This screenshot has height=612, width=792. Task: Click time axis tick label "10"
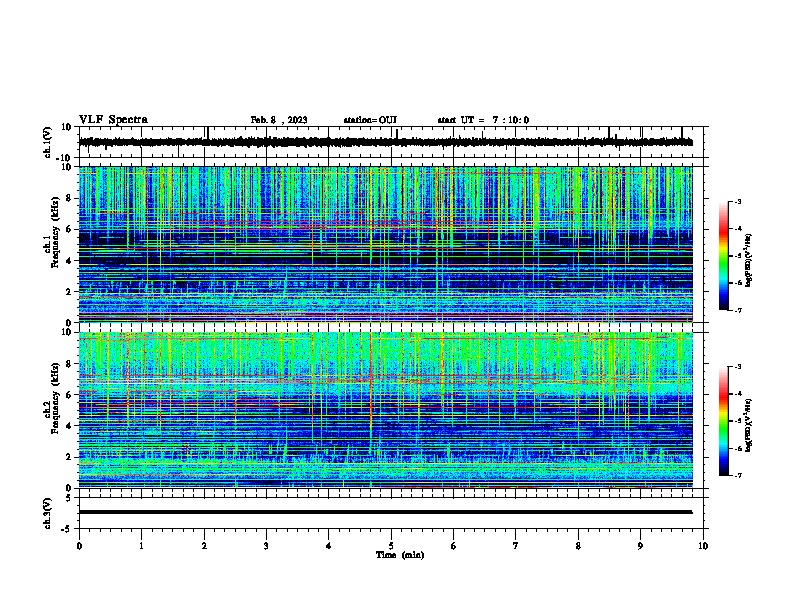703,546
